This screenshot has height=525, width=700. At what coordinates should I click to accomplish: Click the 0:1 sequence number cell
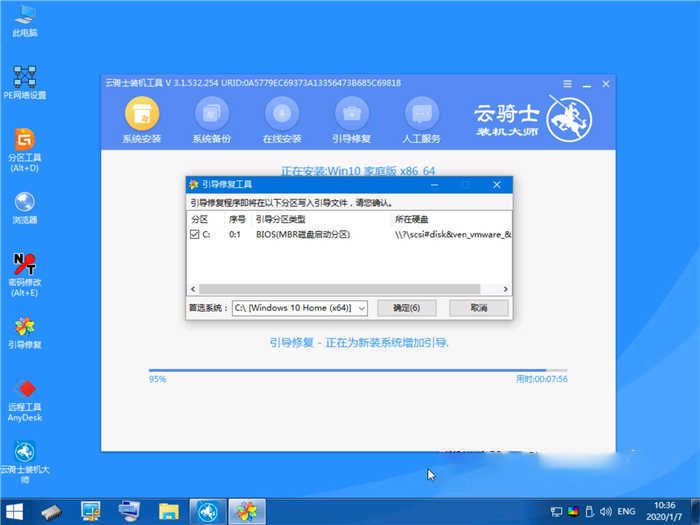[x=234, y=234]
